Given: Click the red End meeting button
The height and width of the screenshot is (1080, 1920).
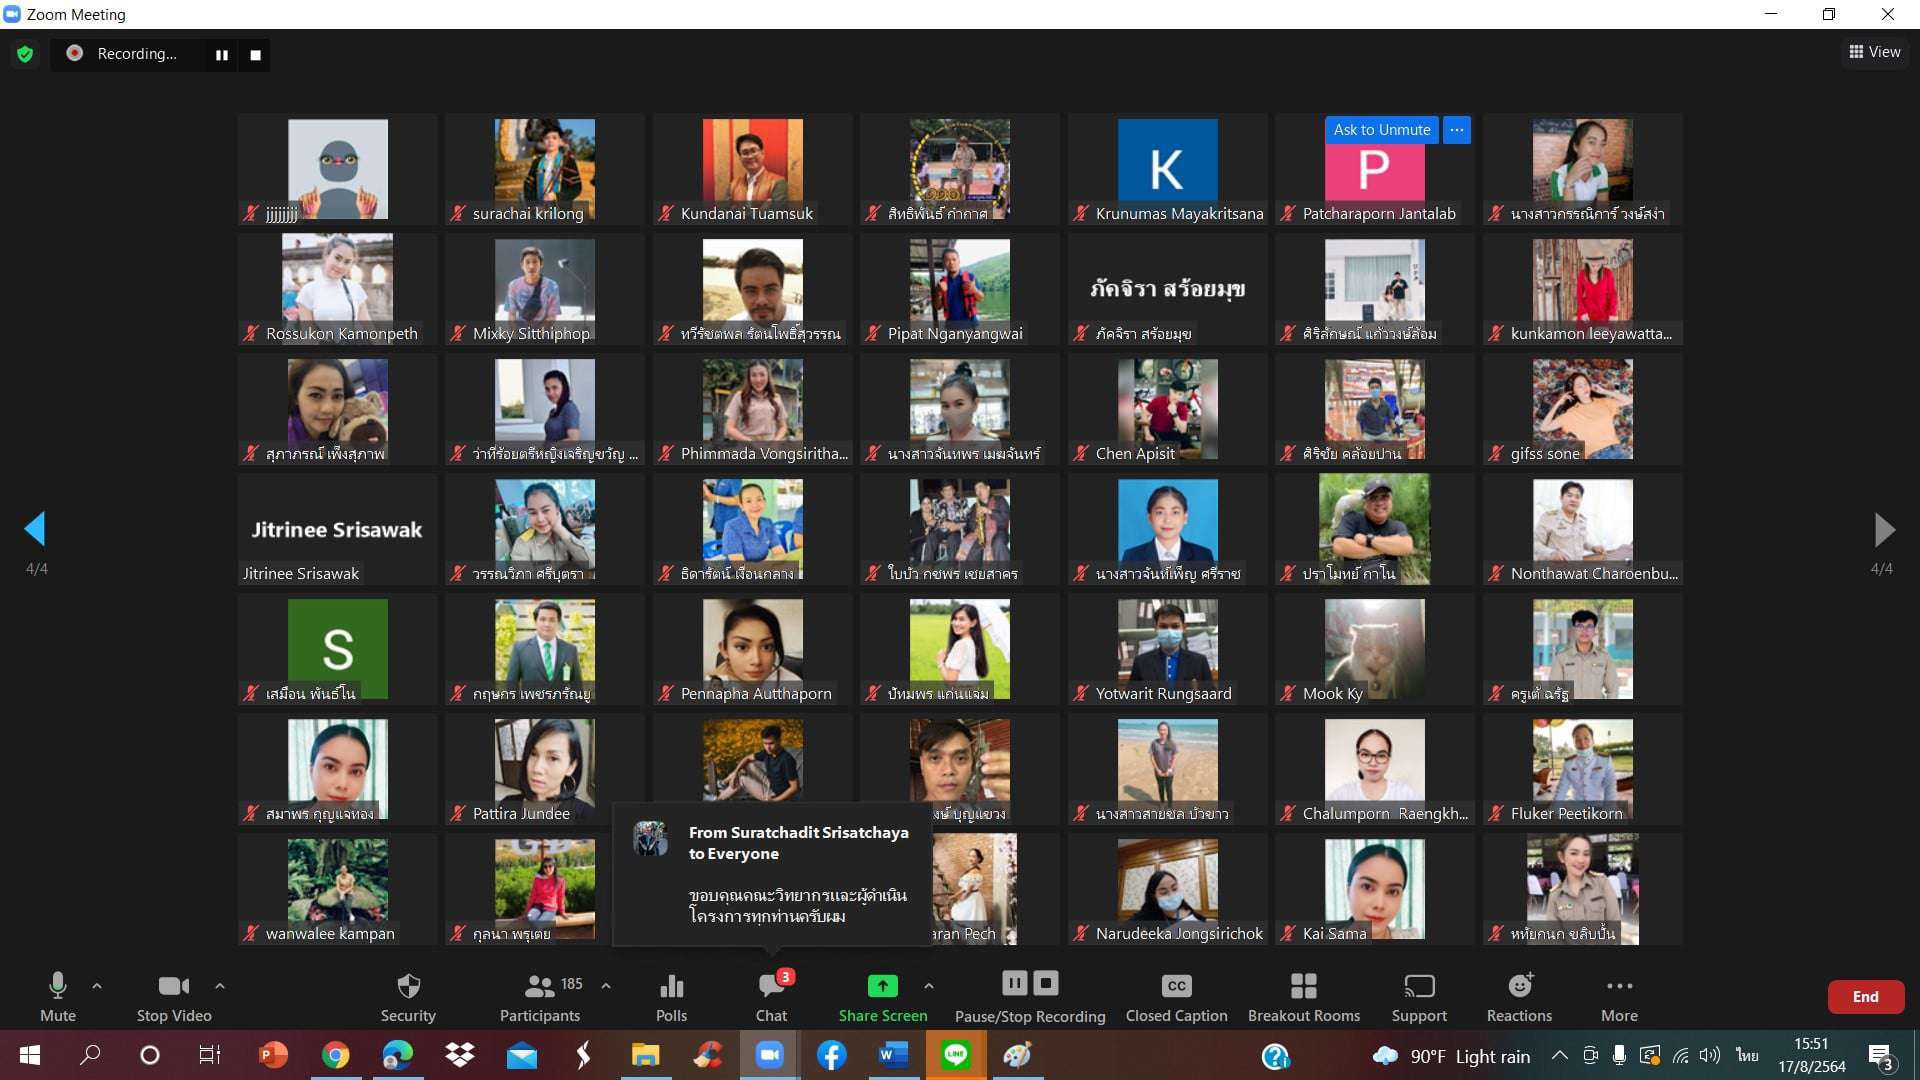Looking at the screenshot, I should [x=1865, y=997].
